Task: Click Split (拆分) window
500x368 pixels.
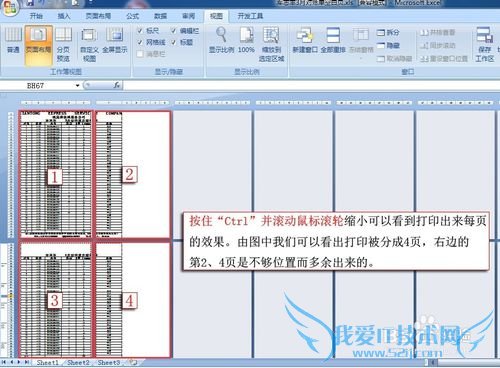Action: pyautogui.click(x=388, y=32)
